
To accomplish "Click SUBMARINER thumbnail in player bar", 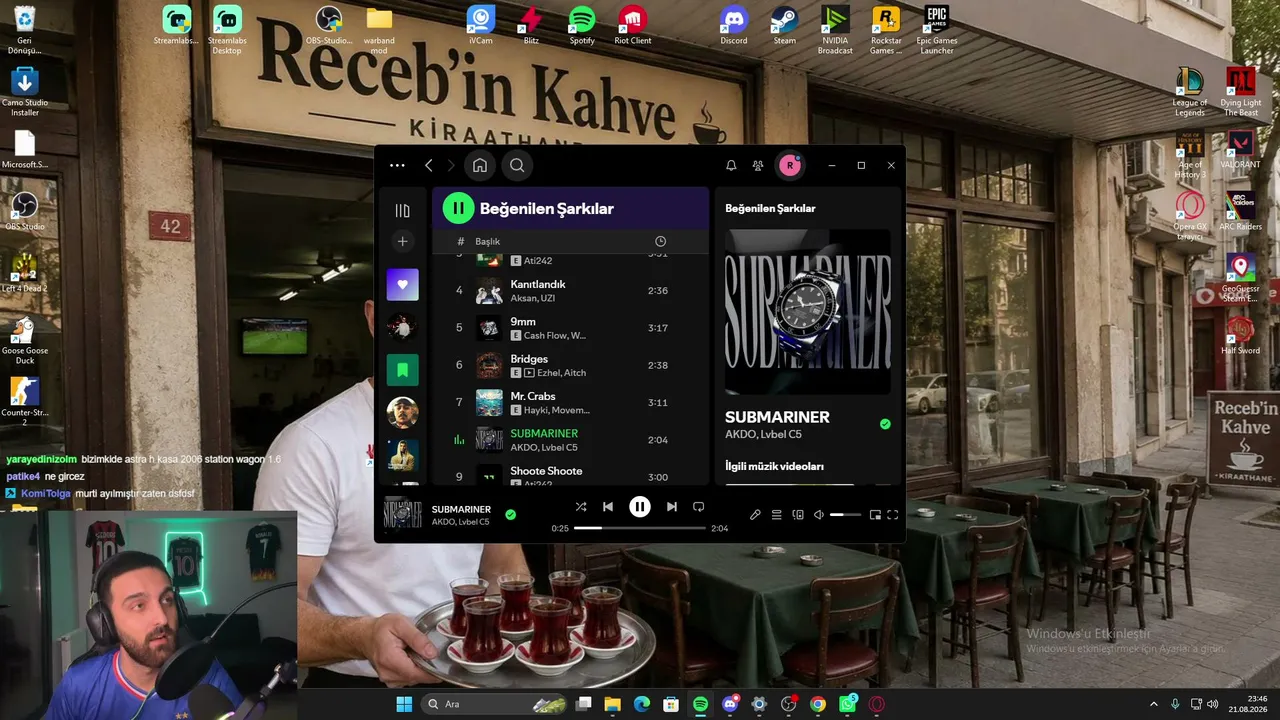I will pyautogui.click(x=403, y=514).
